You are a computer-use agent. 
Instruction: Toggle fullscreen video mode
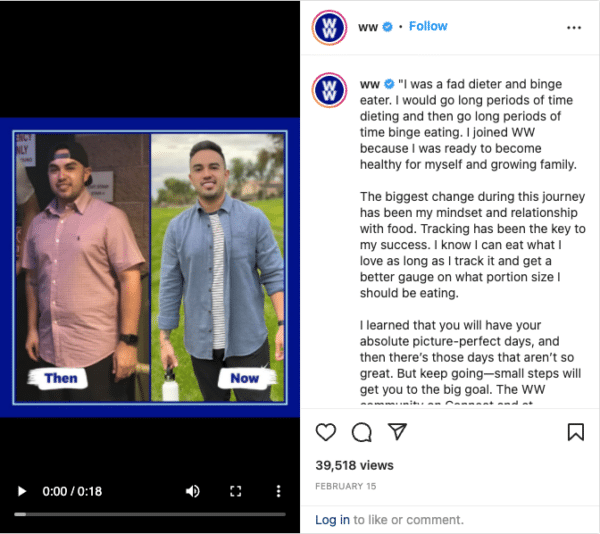[x=236, y=491]
